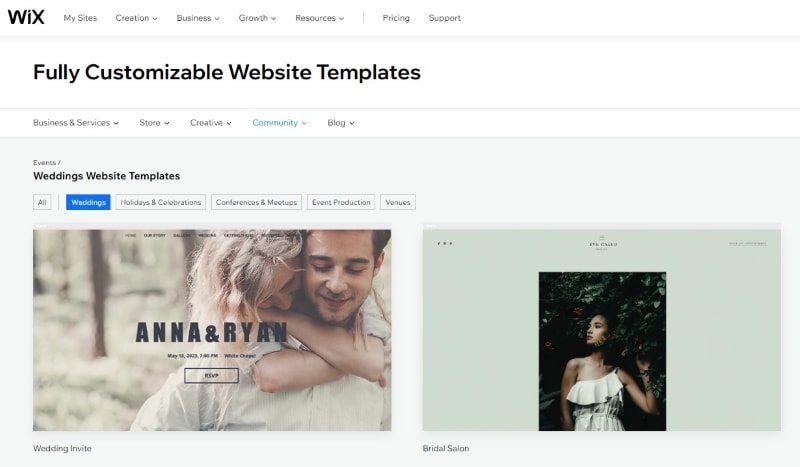
Task: Filter by Conferences & Meetups
Action: [256, 202]
